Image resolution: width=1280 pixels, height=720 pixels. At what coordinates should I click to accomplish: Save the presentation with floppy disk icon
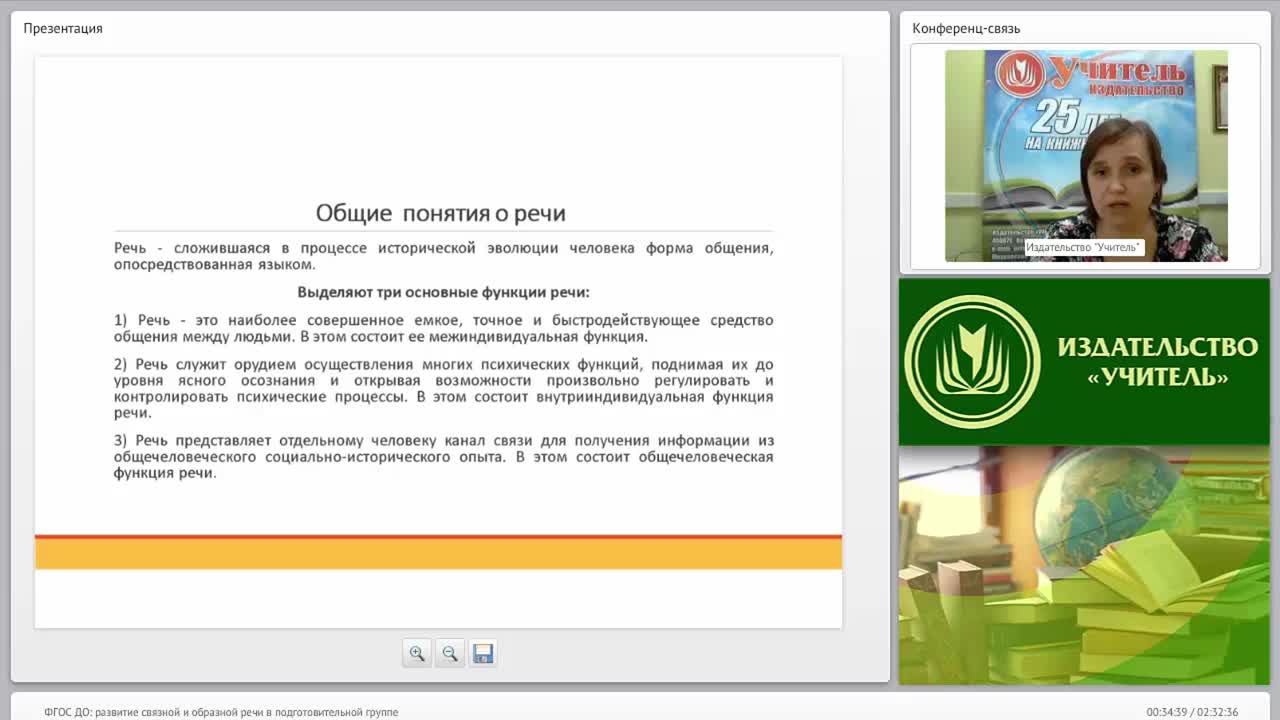(x=483, y=653)
